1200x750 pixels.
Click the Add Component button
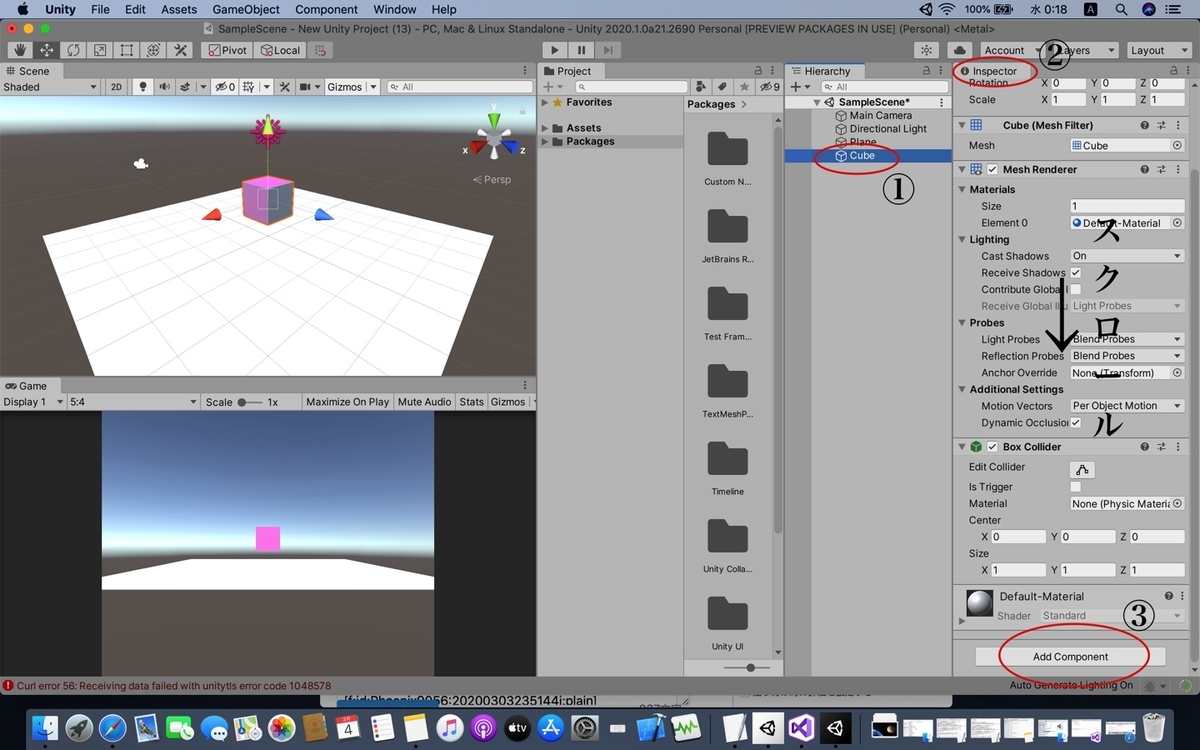[1070, 657]
